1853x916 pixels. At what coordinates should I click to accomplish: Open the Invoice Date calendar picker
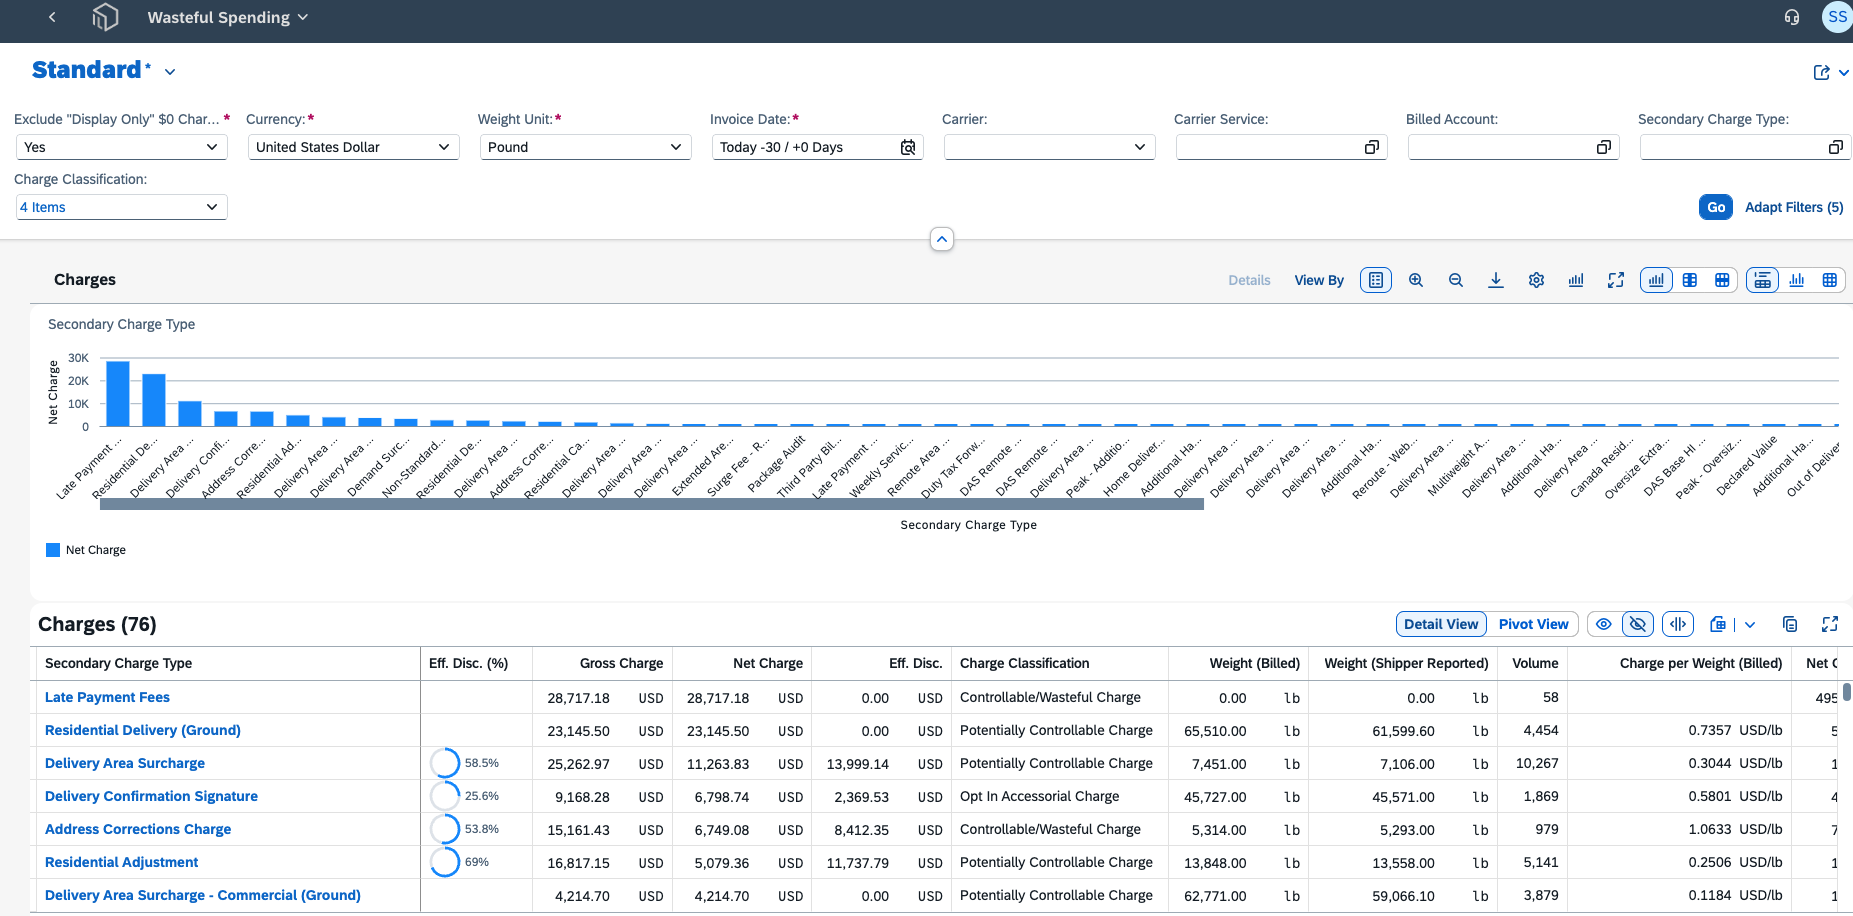point(908,147)
